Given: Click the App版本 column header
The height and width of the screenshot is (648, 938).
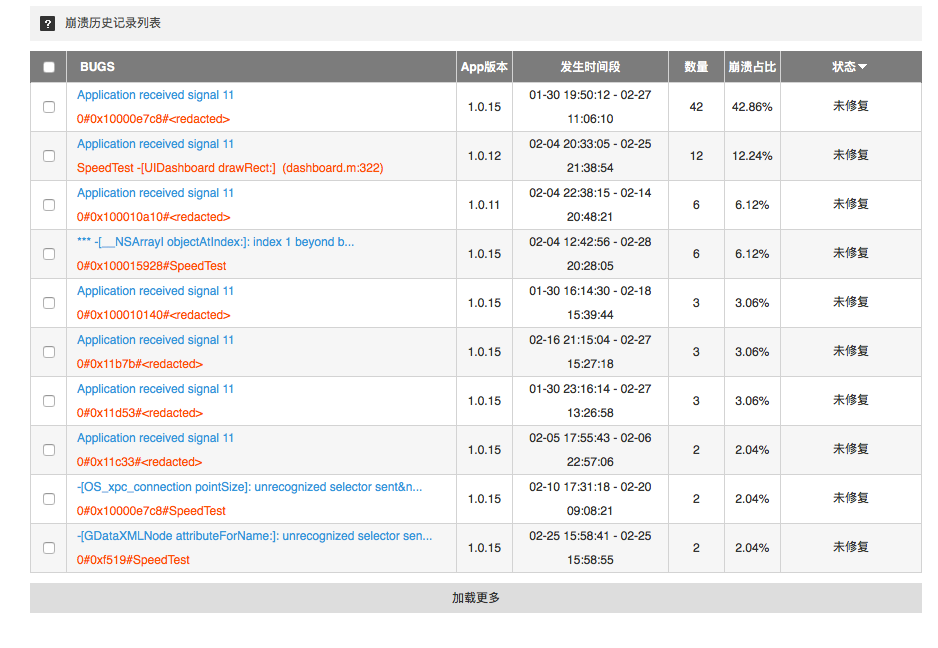Looking at the screenshot, I should (484, 67).
